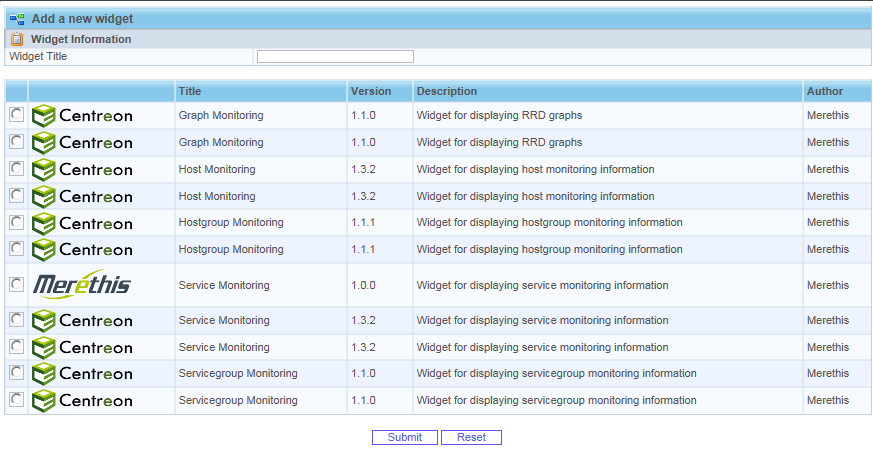
Task: Select the Service Monitoring version 1.0.0 radio button
Action: [16, 285]
